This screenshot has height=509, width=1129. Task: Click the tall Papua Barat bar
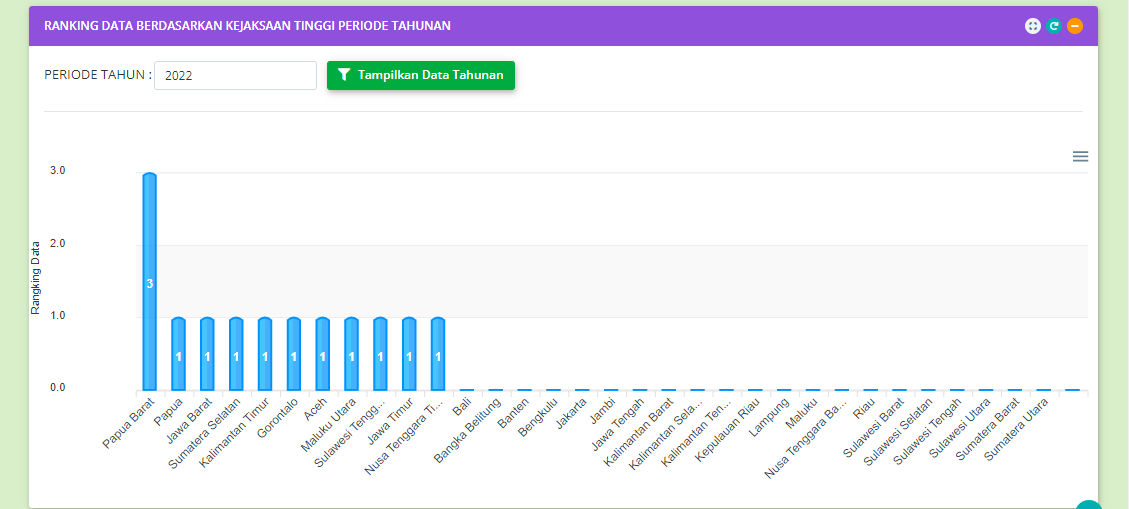[149, 282]
